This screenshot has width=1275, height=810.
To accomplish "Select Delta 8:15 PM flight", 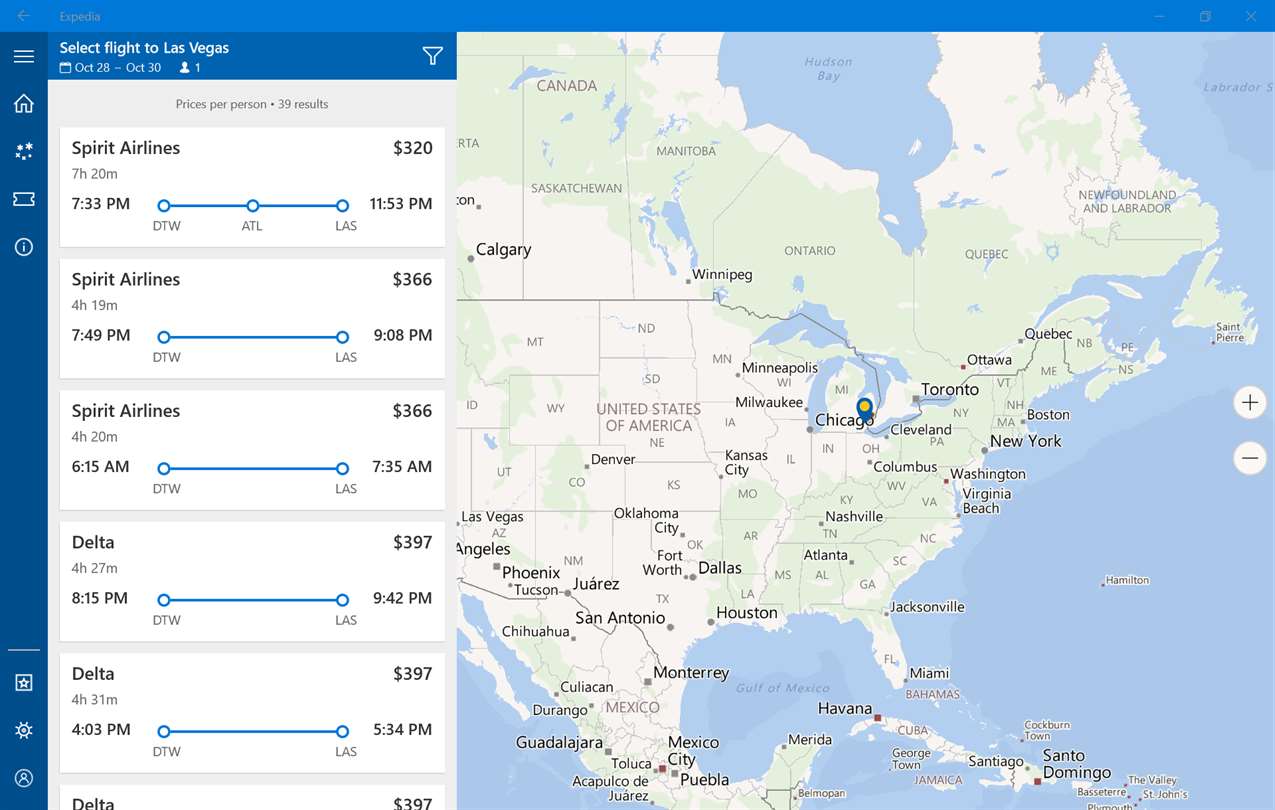I will pyautogui.click(x=252, y=581).
